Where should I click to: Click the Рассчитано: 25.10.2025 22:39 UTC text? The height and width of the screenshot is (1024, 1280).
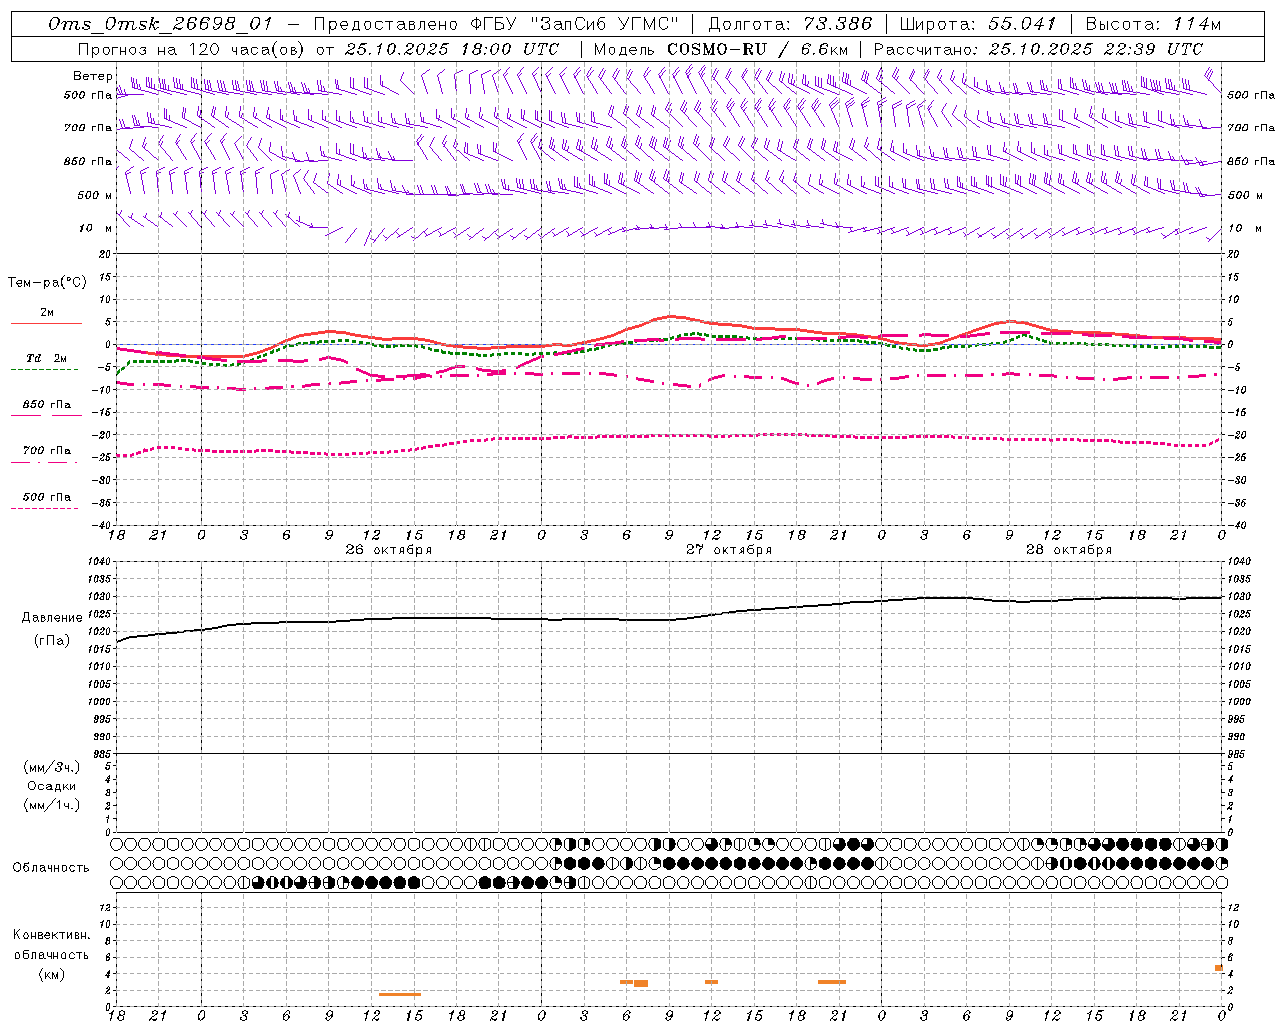(x=1038, y=48)
